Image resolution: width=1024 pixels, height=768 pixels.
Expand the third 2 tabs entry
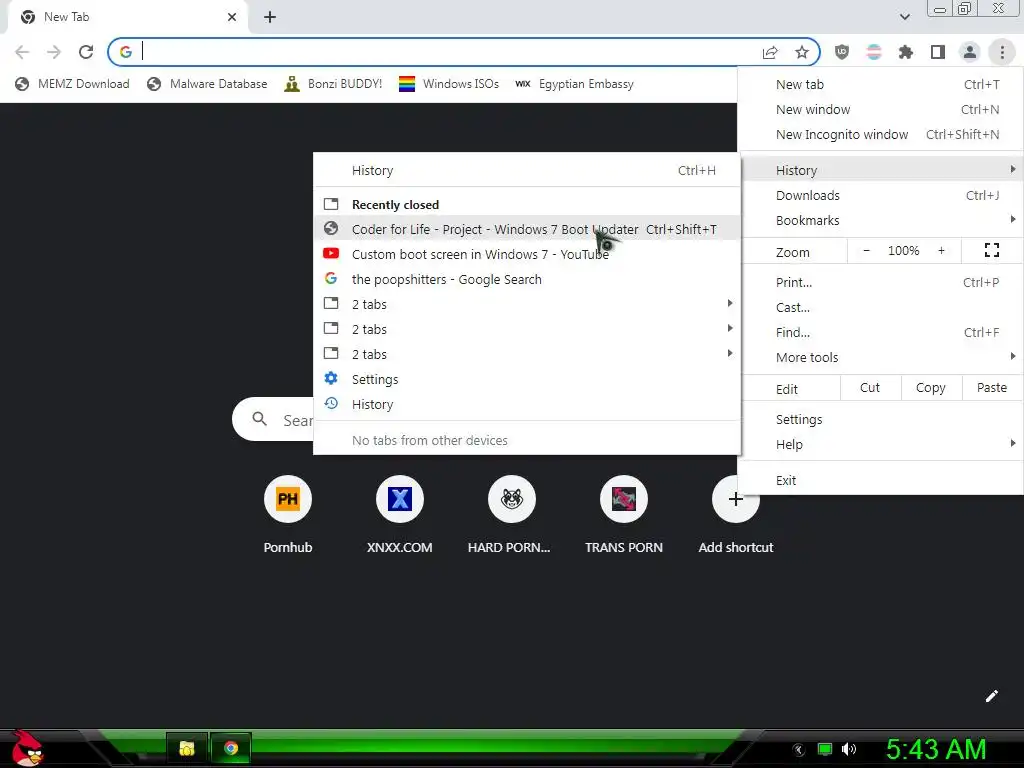click(527, 353)
